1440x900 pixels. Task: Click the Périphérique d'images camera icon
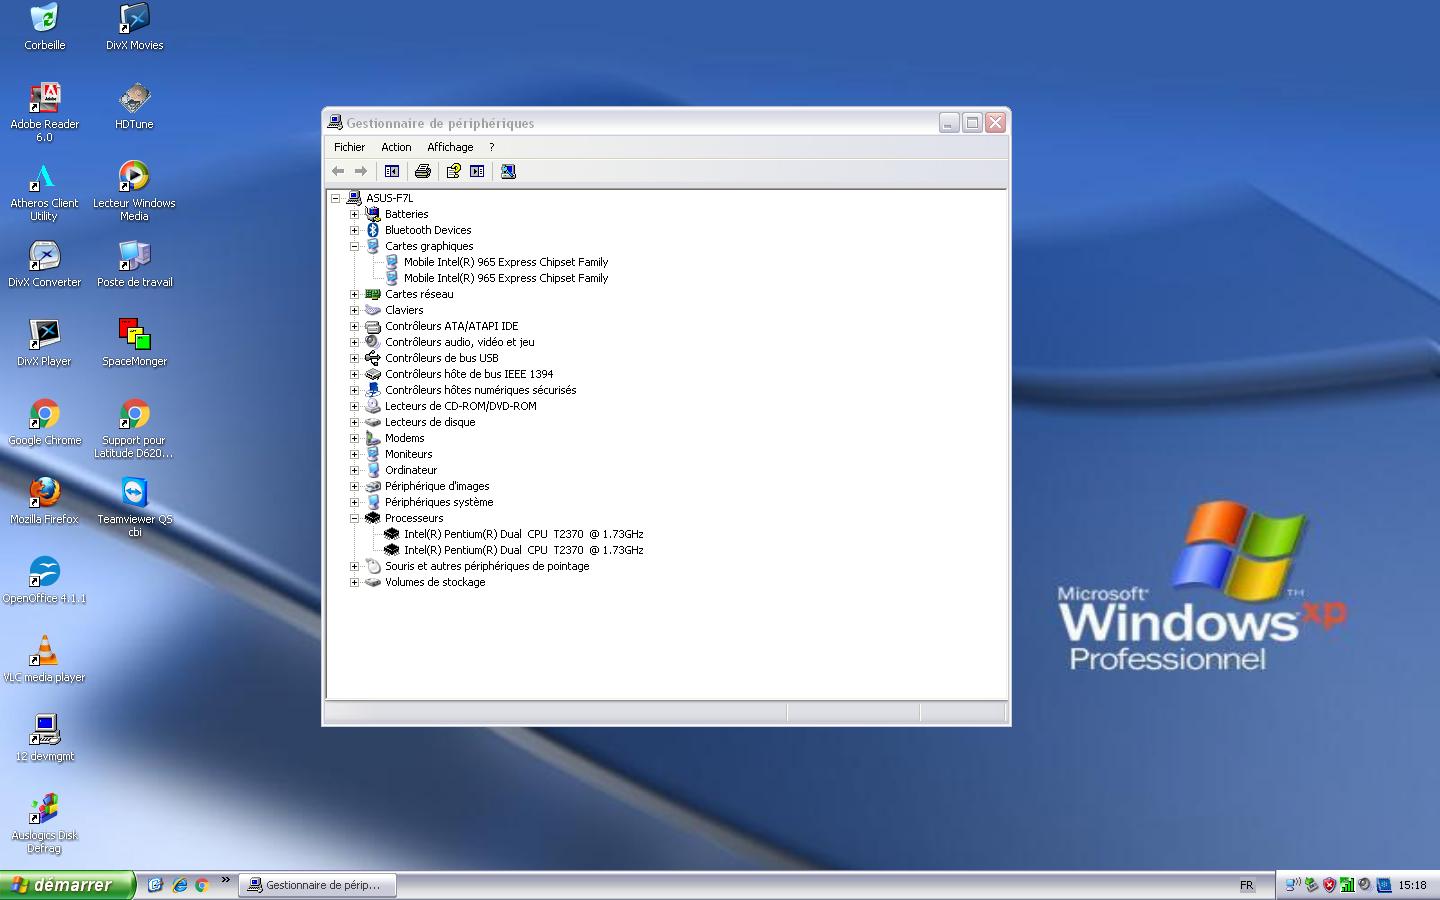pos(373,486)
